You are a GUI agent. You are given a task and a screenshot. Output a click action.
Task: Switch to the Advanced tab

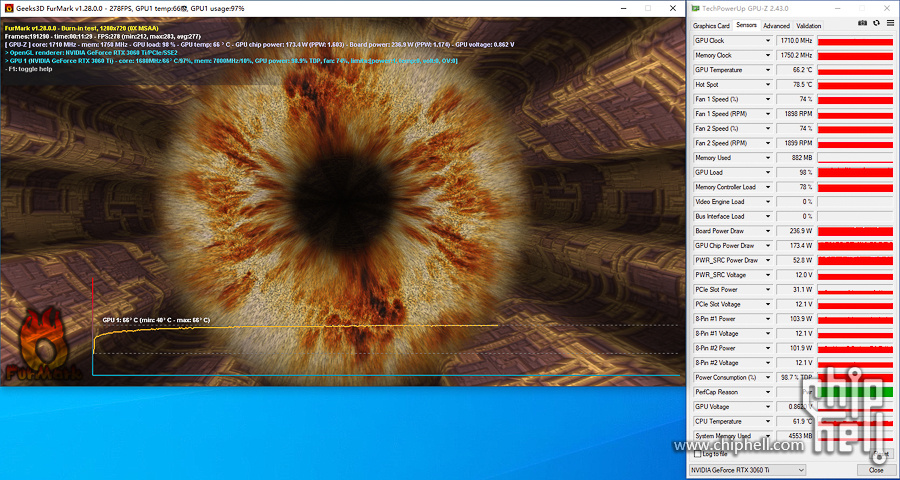[x=776, y=26]
